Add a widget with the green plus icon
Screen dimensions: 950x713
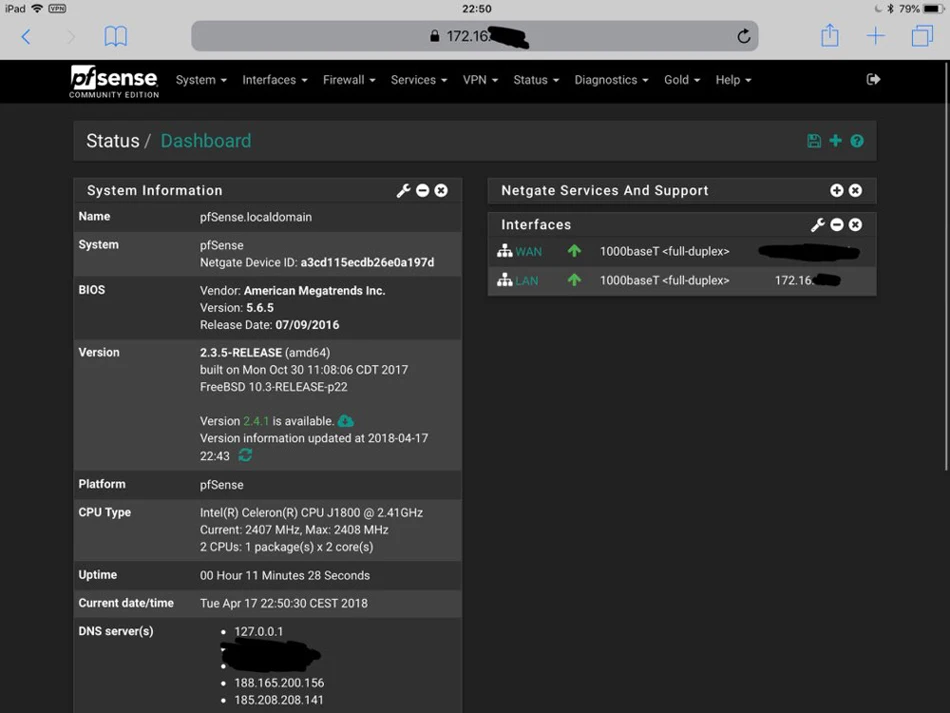pyautogui.click(x=835, y=141)
